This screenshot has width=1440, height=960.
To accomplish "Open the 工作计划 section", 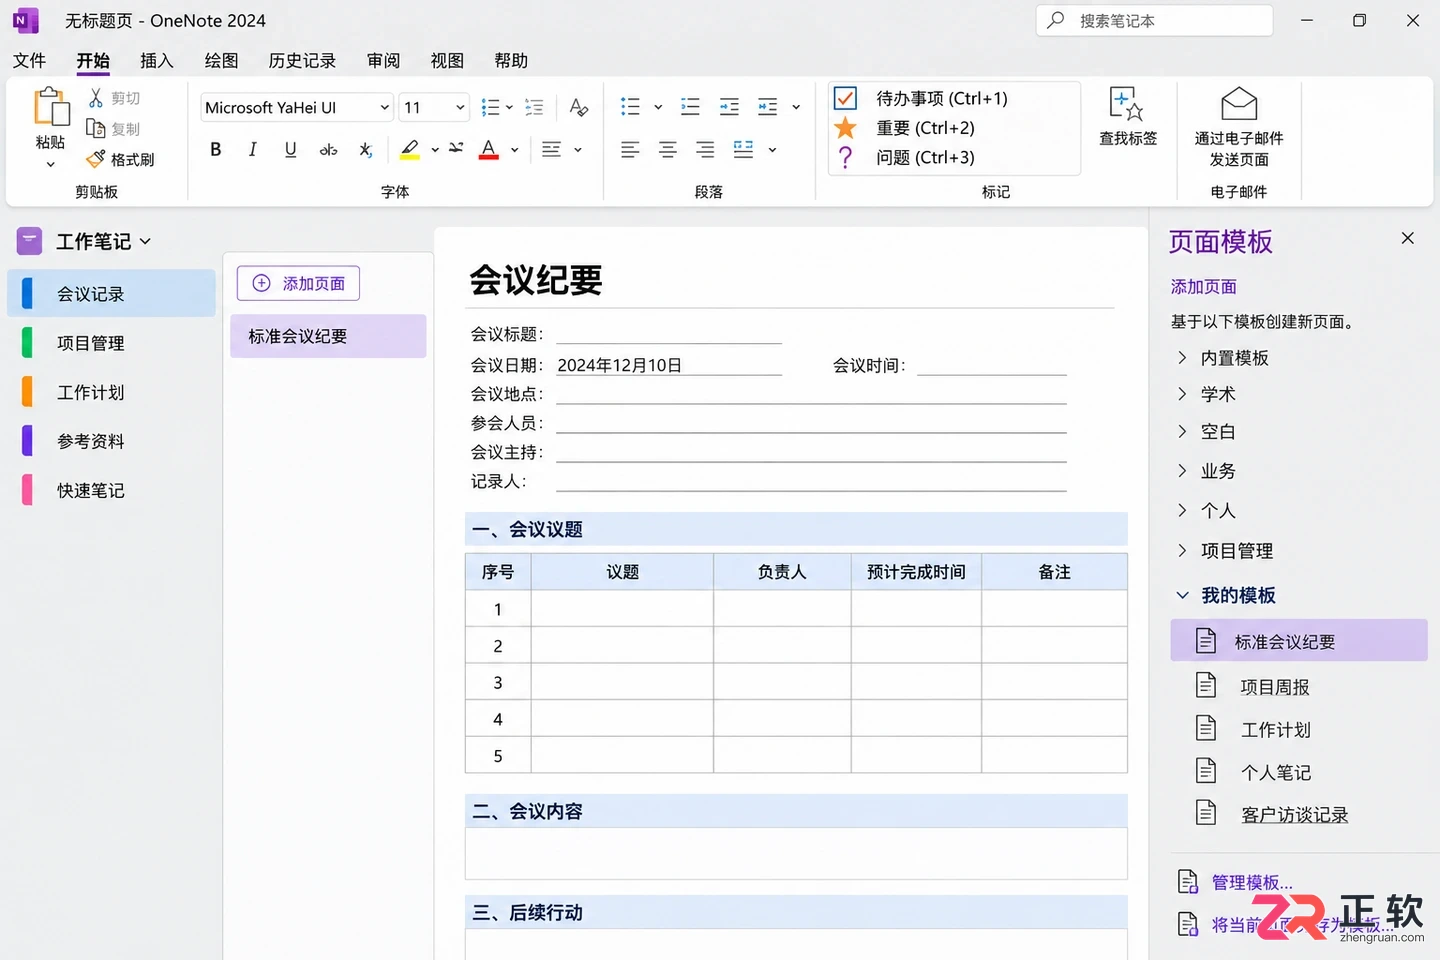I will click(x=112, y=392).
